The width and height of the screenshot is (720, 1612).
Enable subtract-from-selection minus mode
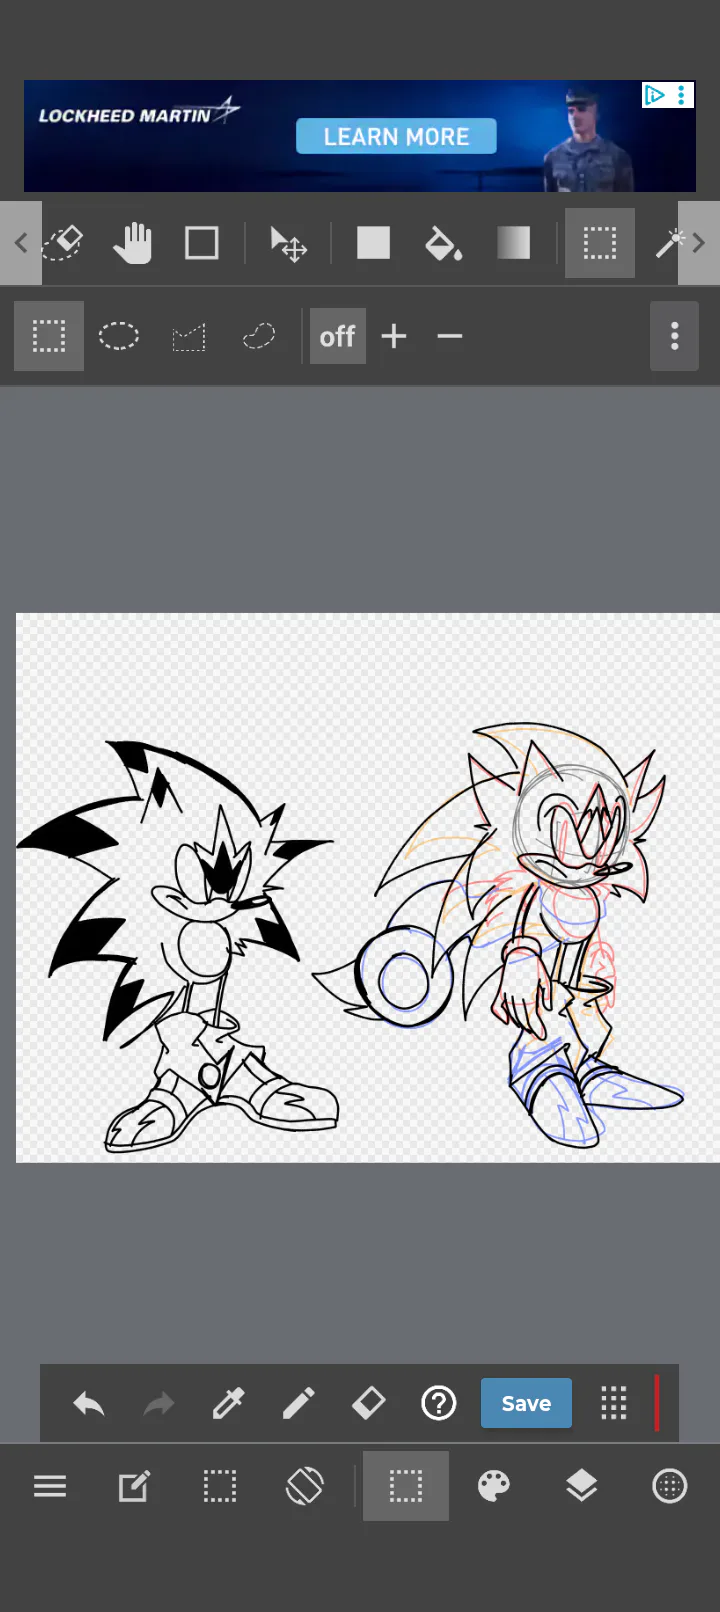pos(450,336)
